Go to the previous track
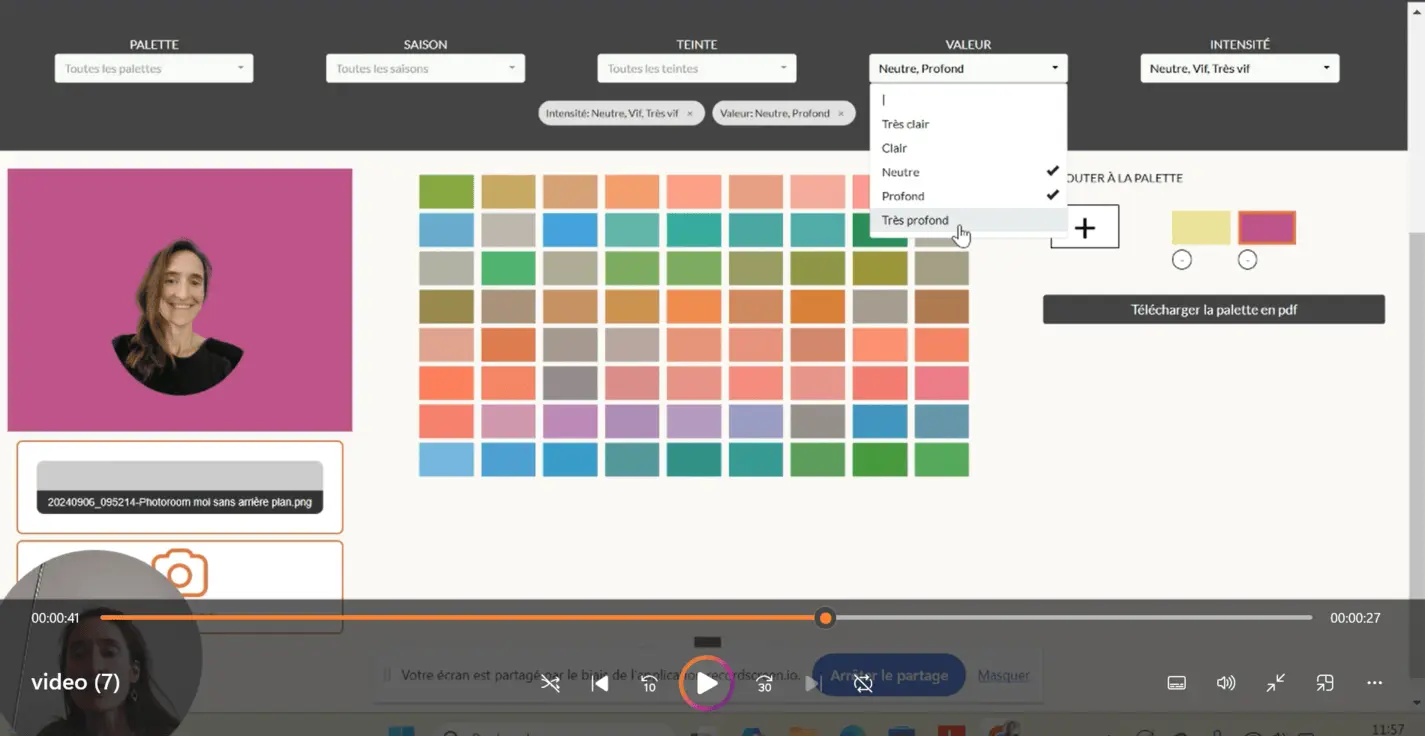This screenshot has width=1425, height=736. tap(600, 684)
